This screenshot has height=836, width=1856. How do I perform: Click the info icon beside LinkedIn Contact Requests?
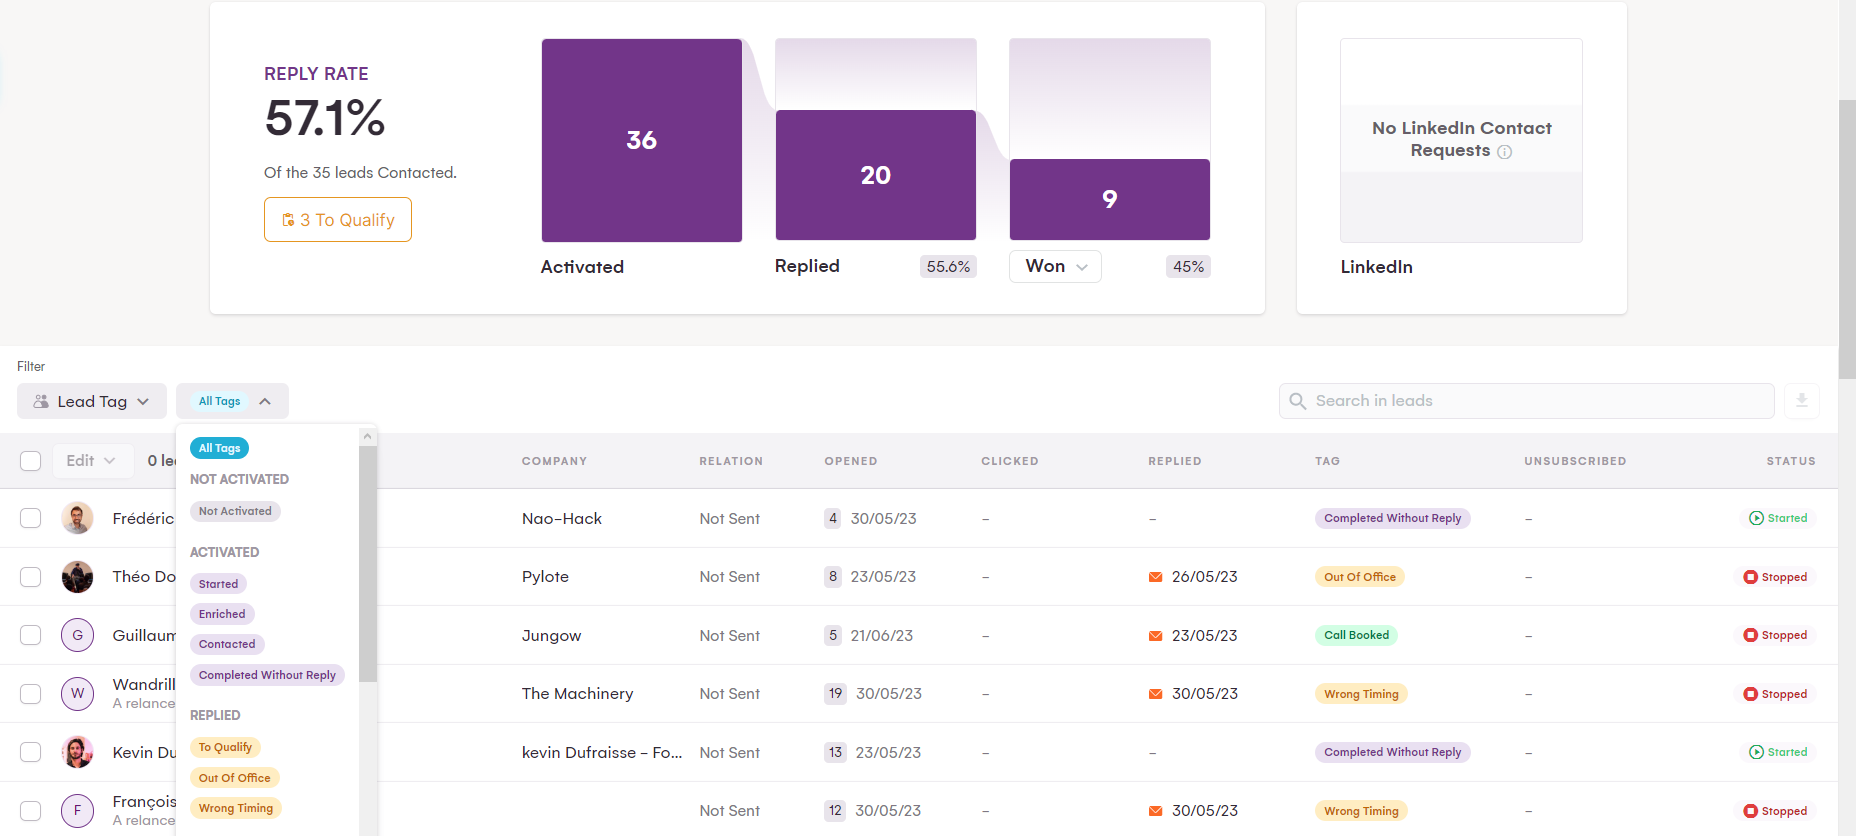(1504, 152)
